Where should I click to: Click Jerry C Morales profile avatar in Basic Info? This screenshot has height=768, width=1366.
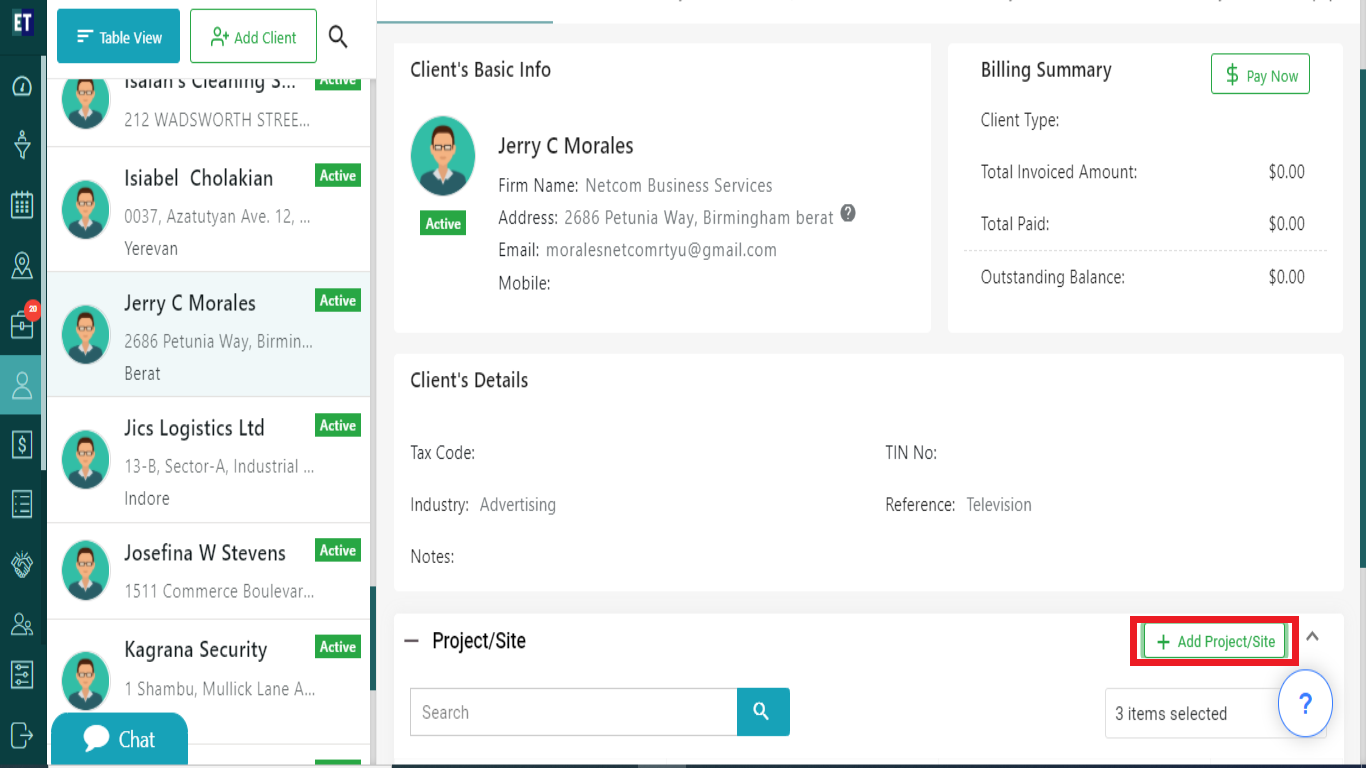coord(443,156)
